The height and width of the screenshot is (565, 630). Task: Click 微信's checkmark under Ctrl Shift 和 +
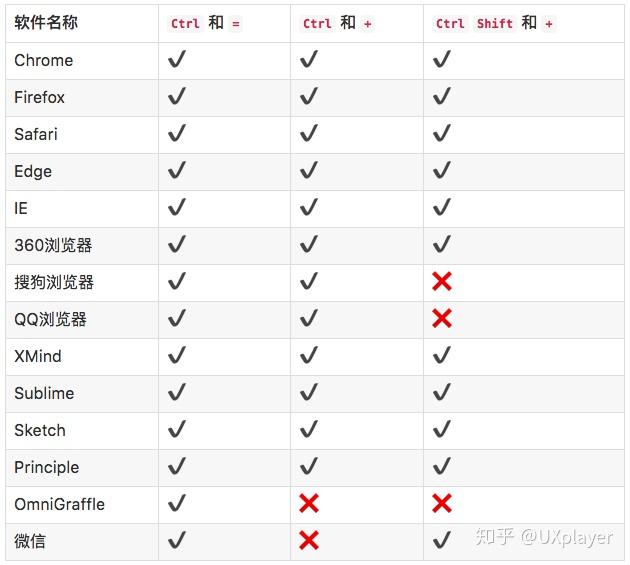[442, 540]
